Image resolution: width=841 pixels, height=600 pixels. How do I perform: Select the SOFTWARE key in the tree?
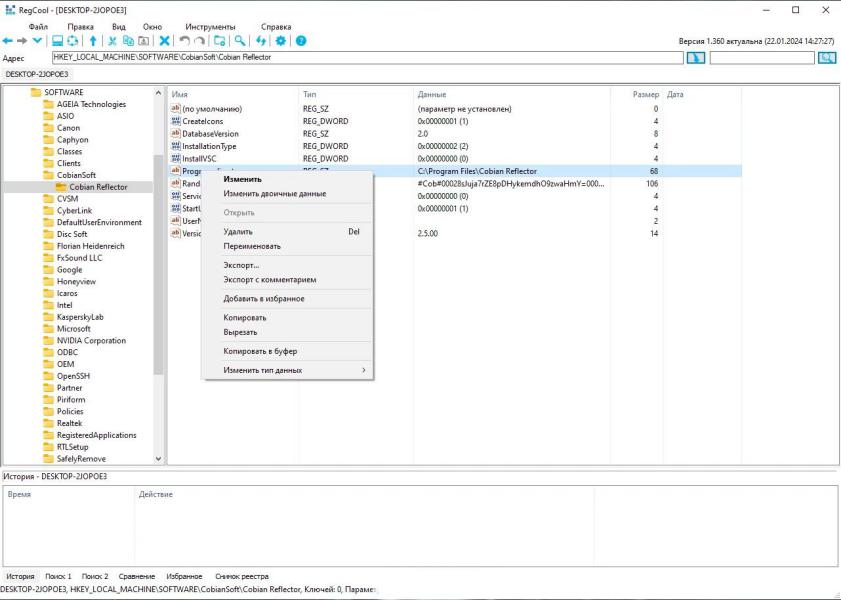64,92
